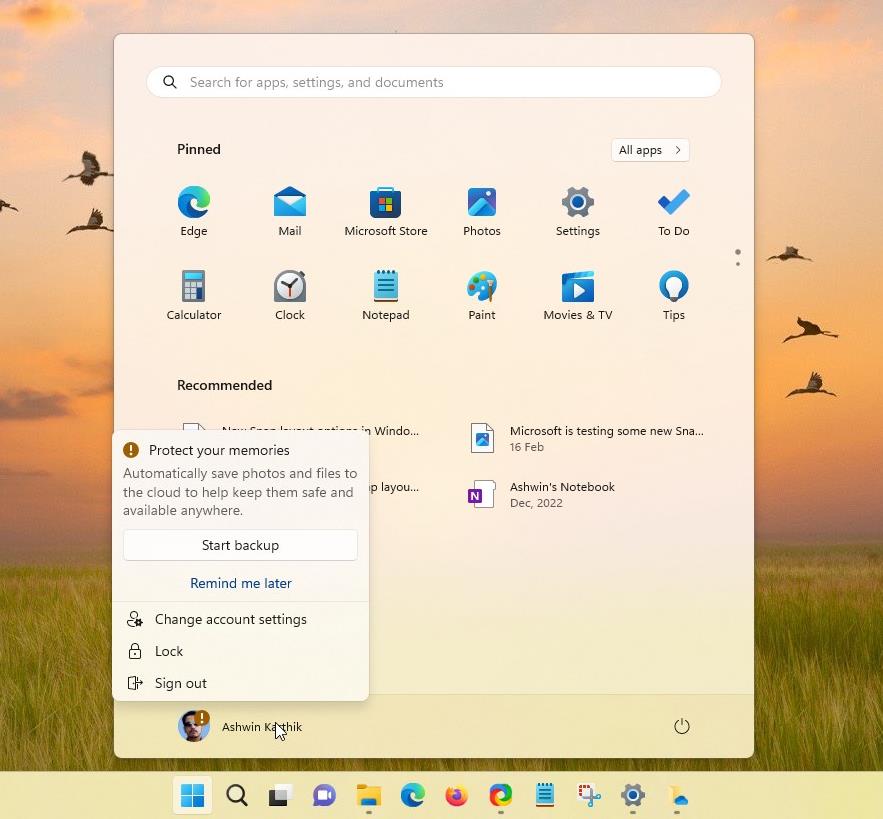Launch Edge from the taskbar
The height and width of the screenshot is (819, 883).
click(x=413, y=795)
